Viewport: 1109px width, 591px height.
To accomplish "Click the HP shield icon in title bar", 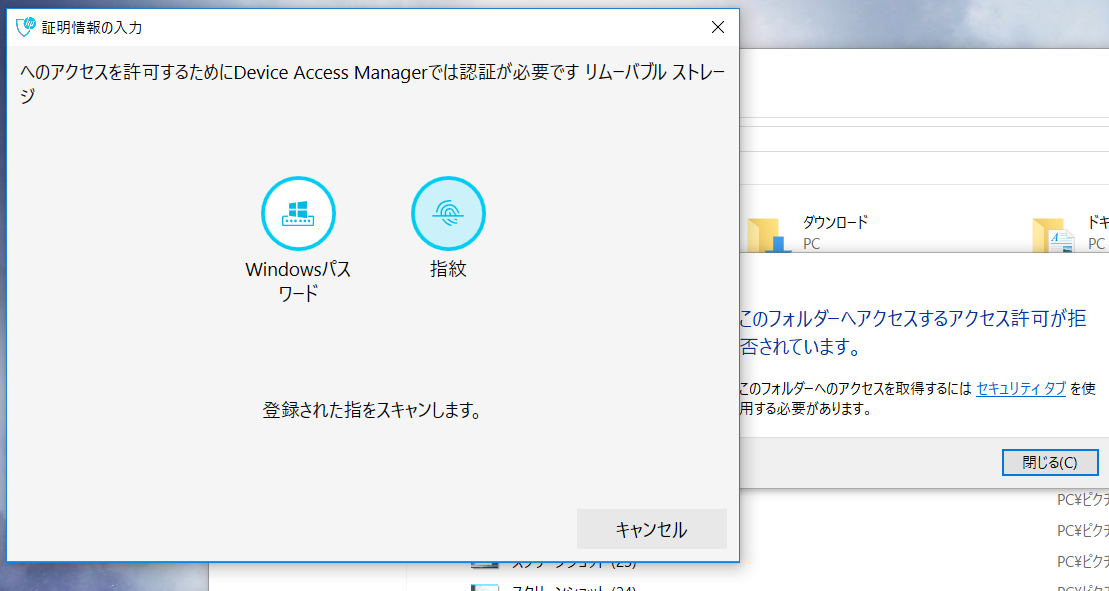I will click(x=25, y=28).
